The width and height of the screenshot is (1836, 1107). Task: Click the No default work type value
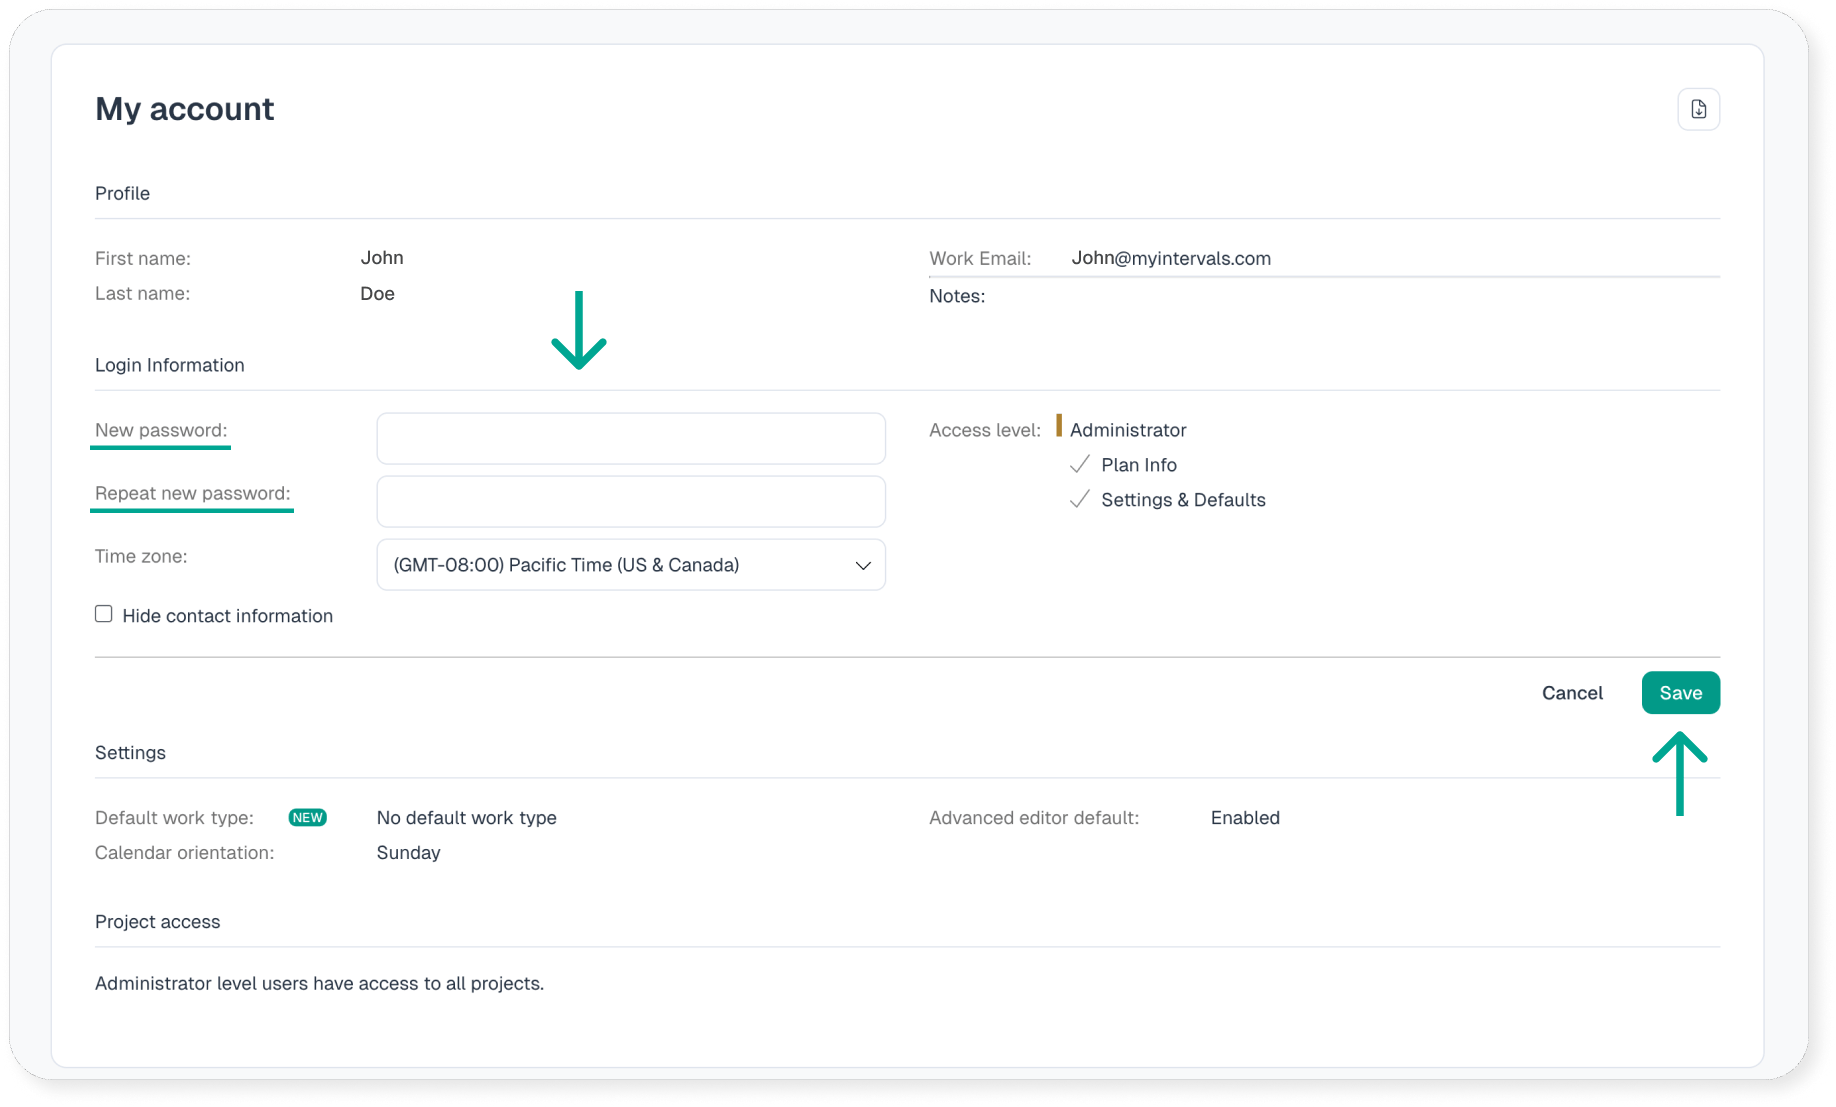[466, 818]
